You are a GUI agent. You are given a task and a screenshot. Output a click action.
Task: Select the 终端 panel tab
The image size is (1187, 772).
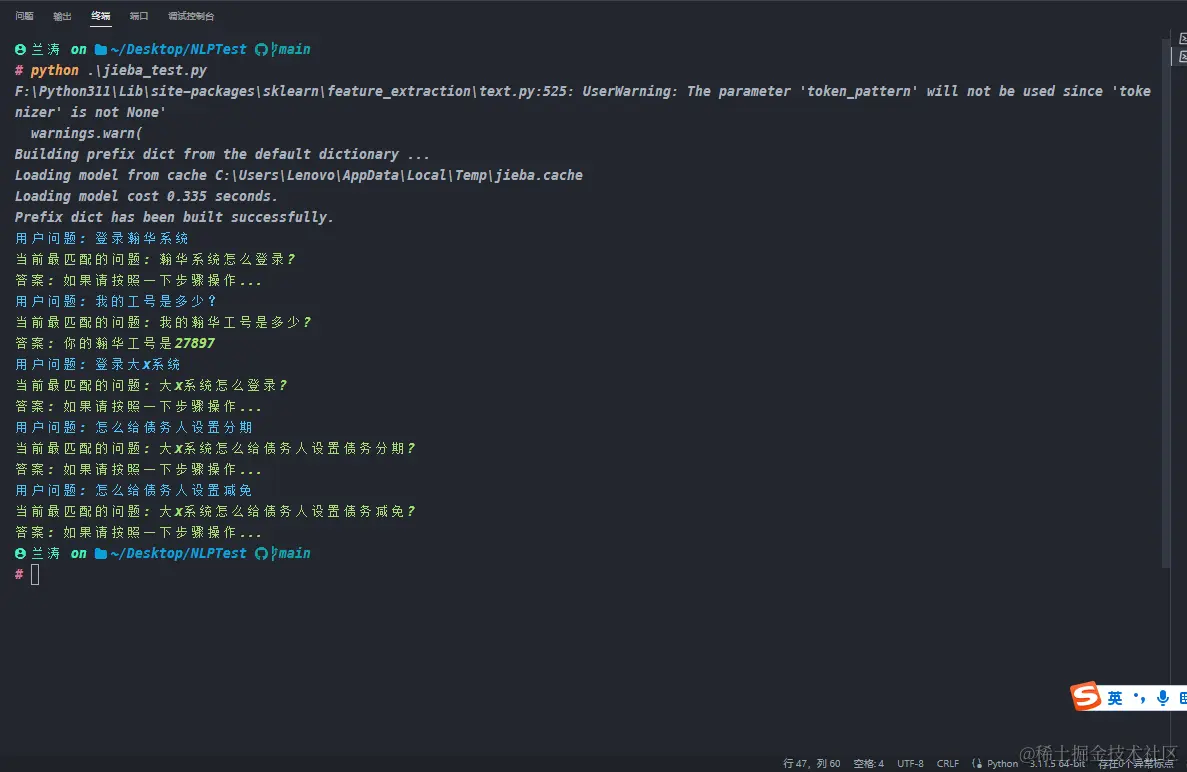pyautogui.click(x=100, y=16)
